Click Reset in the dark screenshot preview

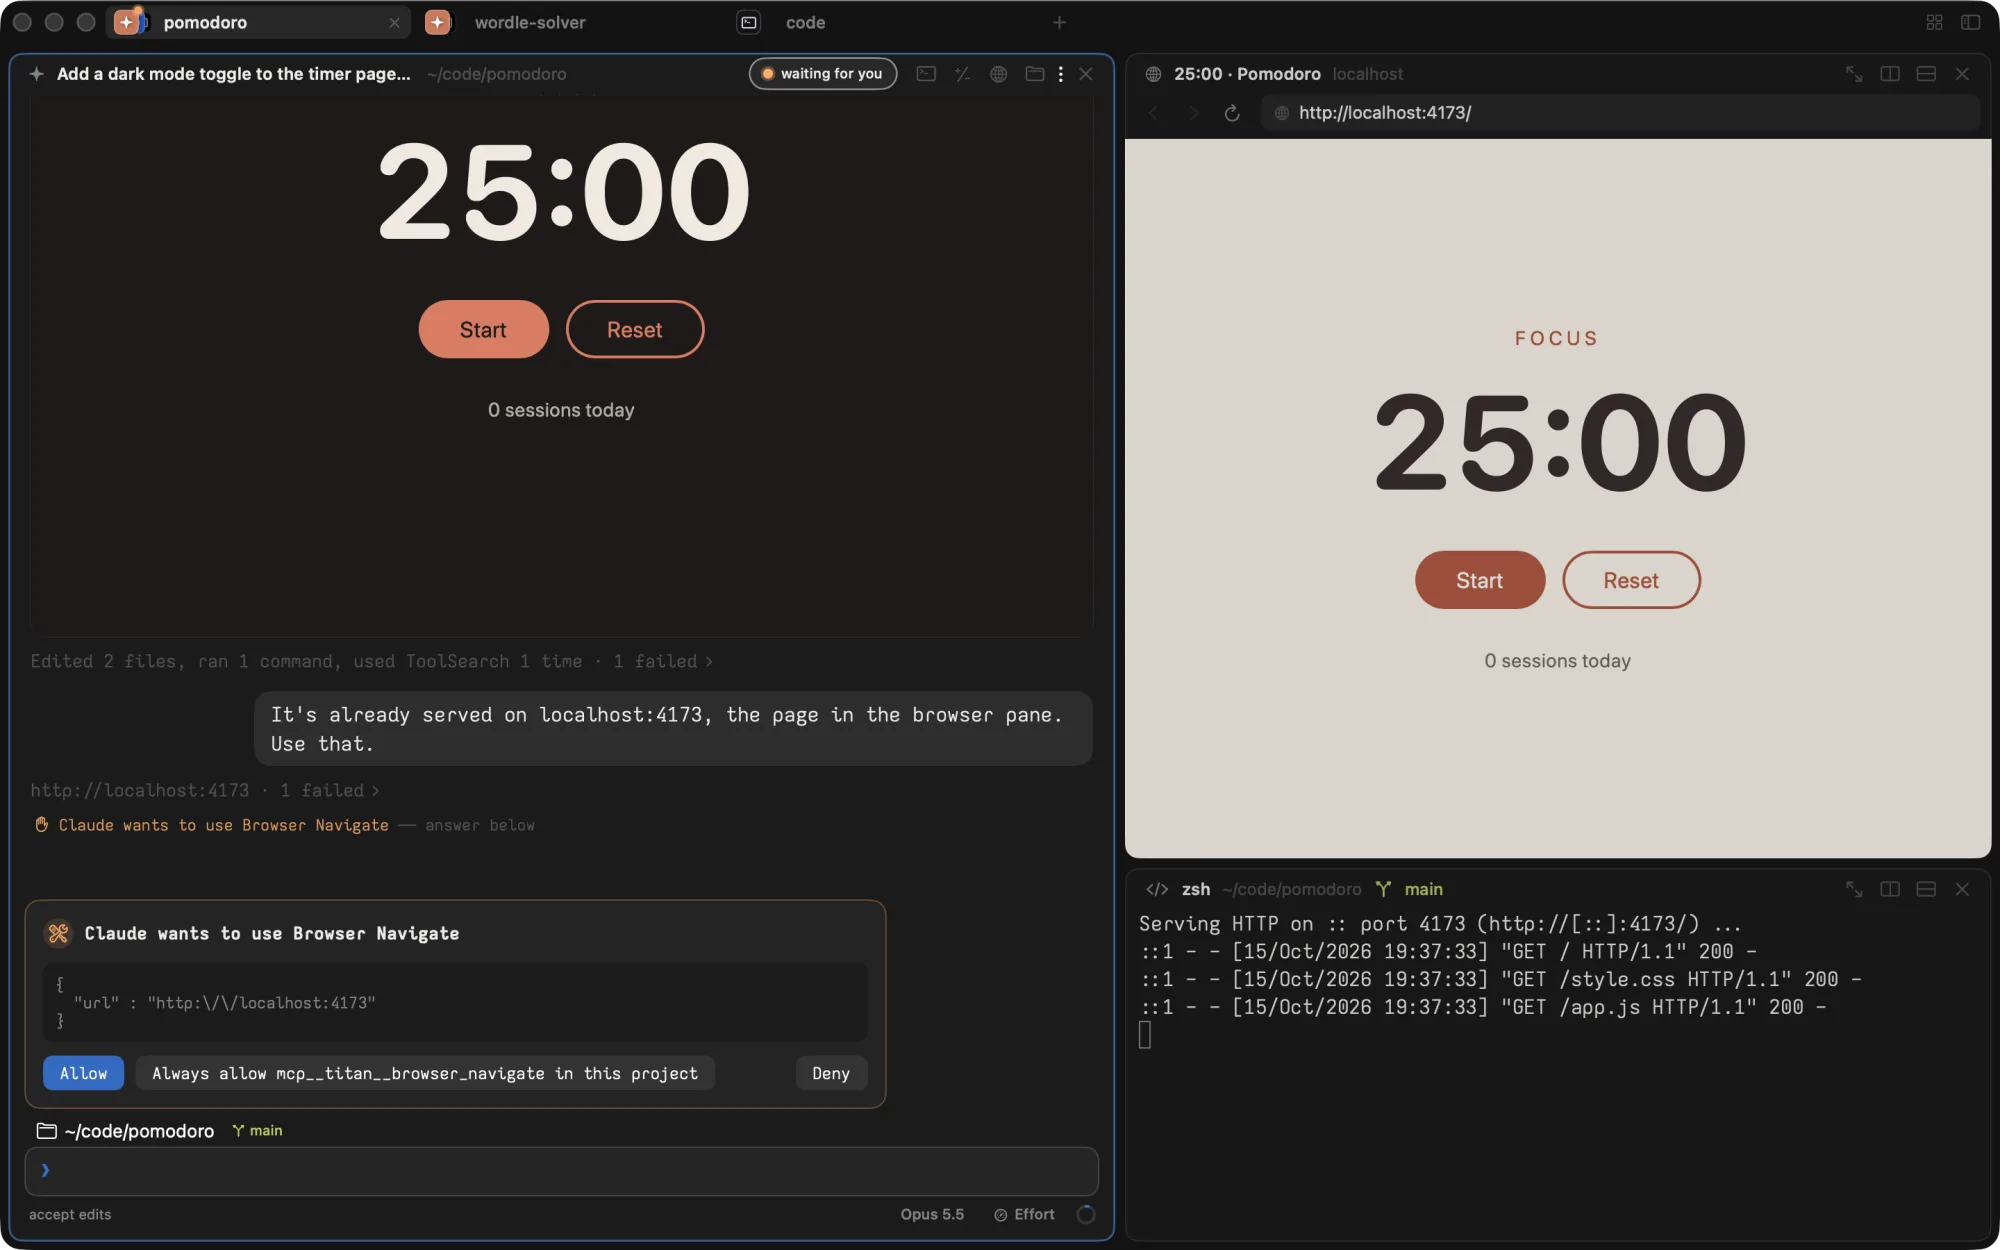[635, 329]
